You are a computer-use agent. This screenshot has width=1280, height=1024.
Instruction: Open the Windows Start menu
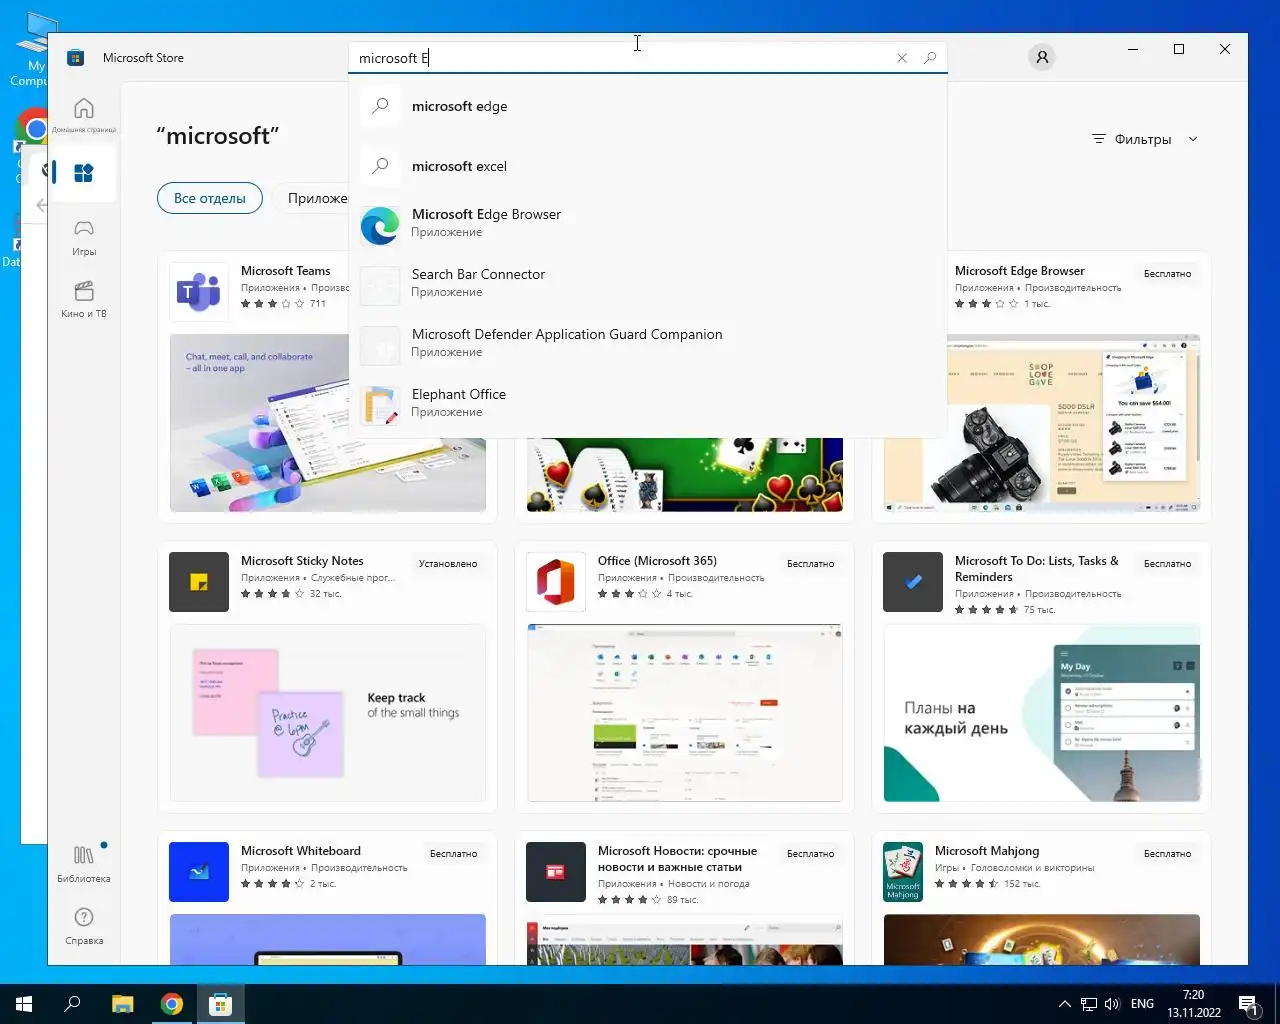click(x=24, y=1004)
